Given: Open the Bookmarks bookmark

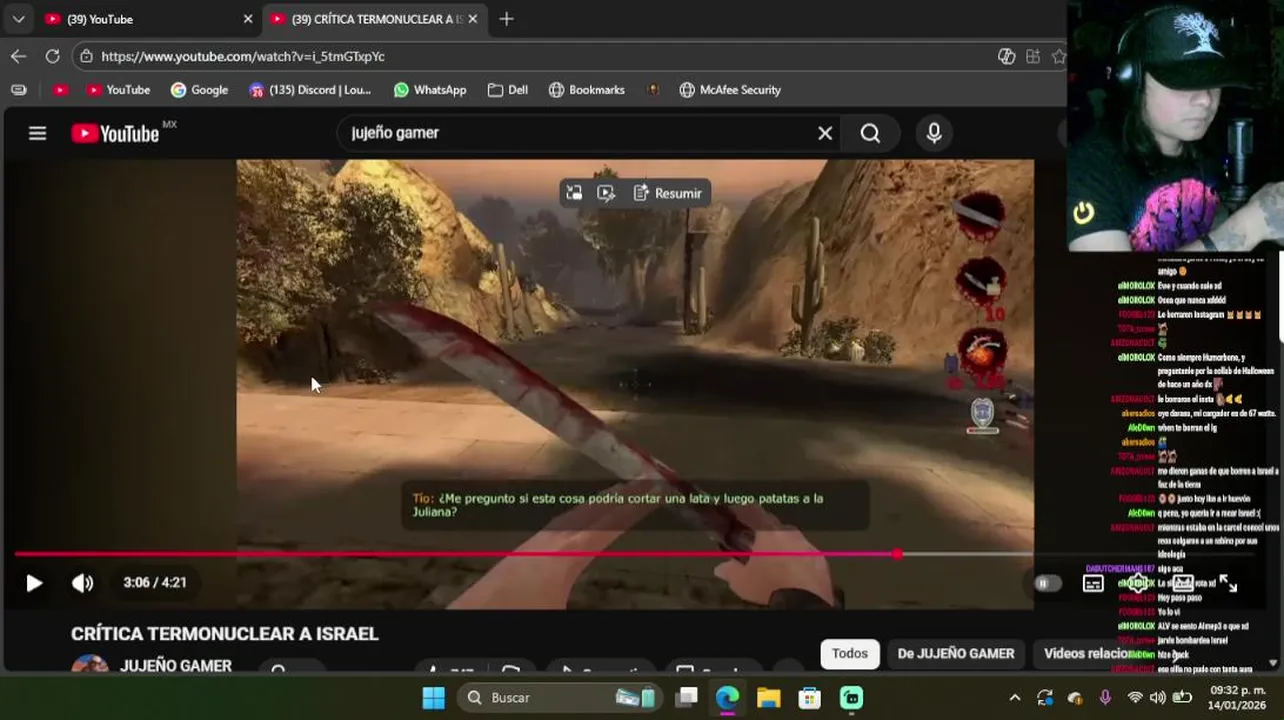Looking at the screenshot, I should point(587,90).
